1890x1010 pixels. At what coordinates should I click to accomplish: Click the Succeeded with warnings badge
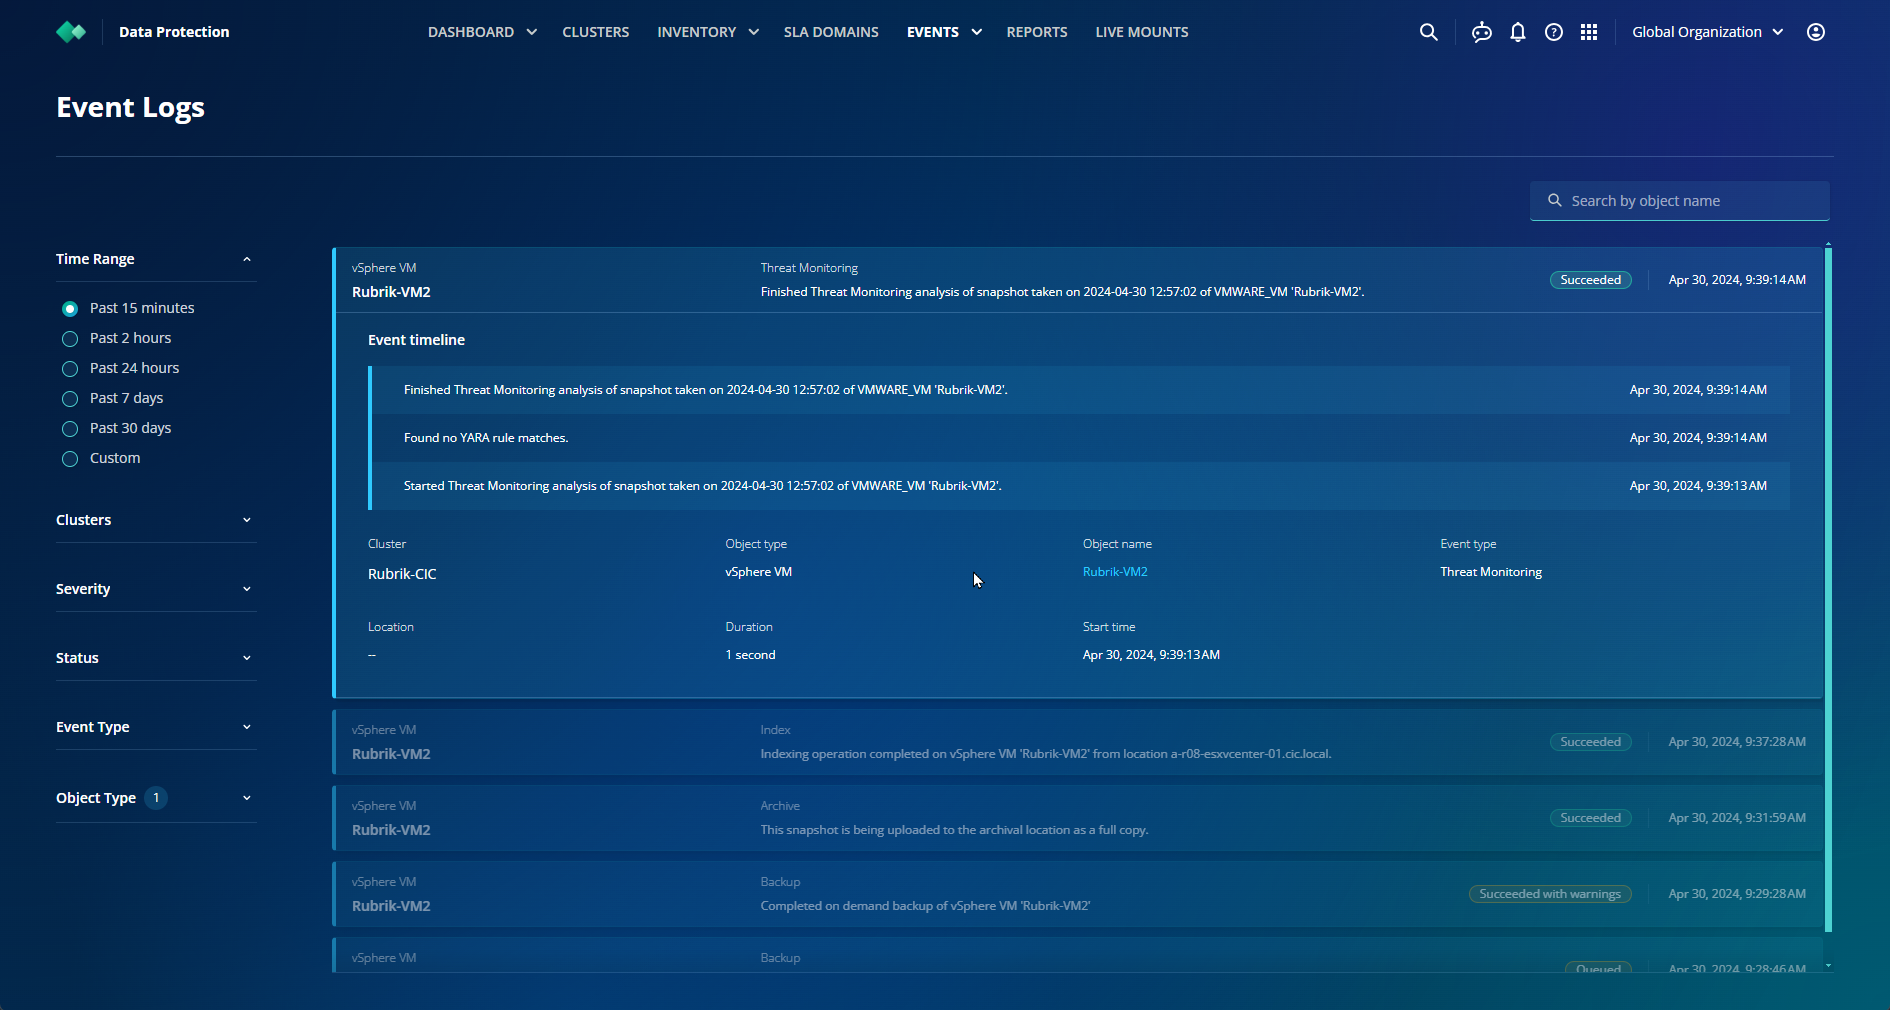click(x=1550, y=894)
